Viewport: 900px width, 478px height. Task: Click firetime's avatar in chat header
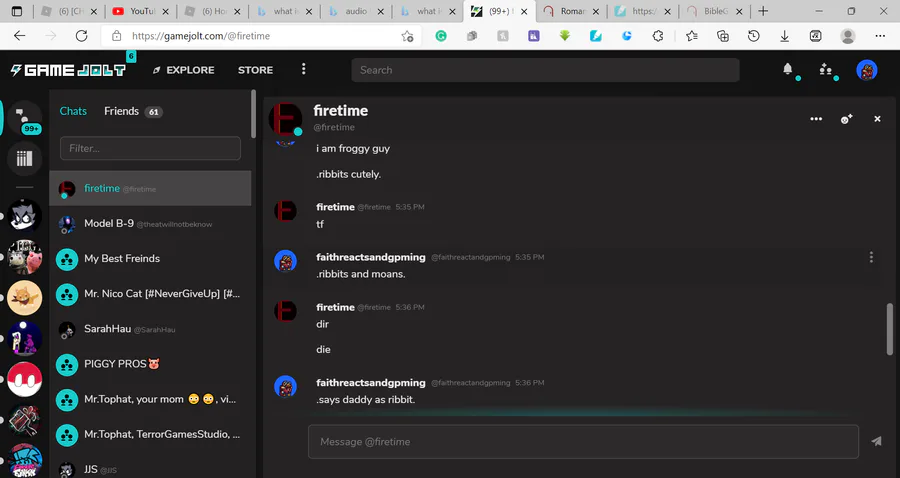click(x=285, y=119)
